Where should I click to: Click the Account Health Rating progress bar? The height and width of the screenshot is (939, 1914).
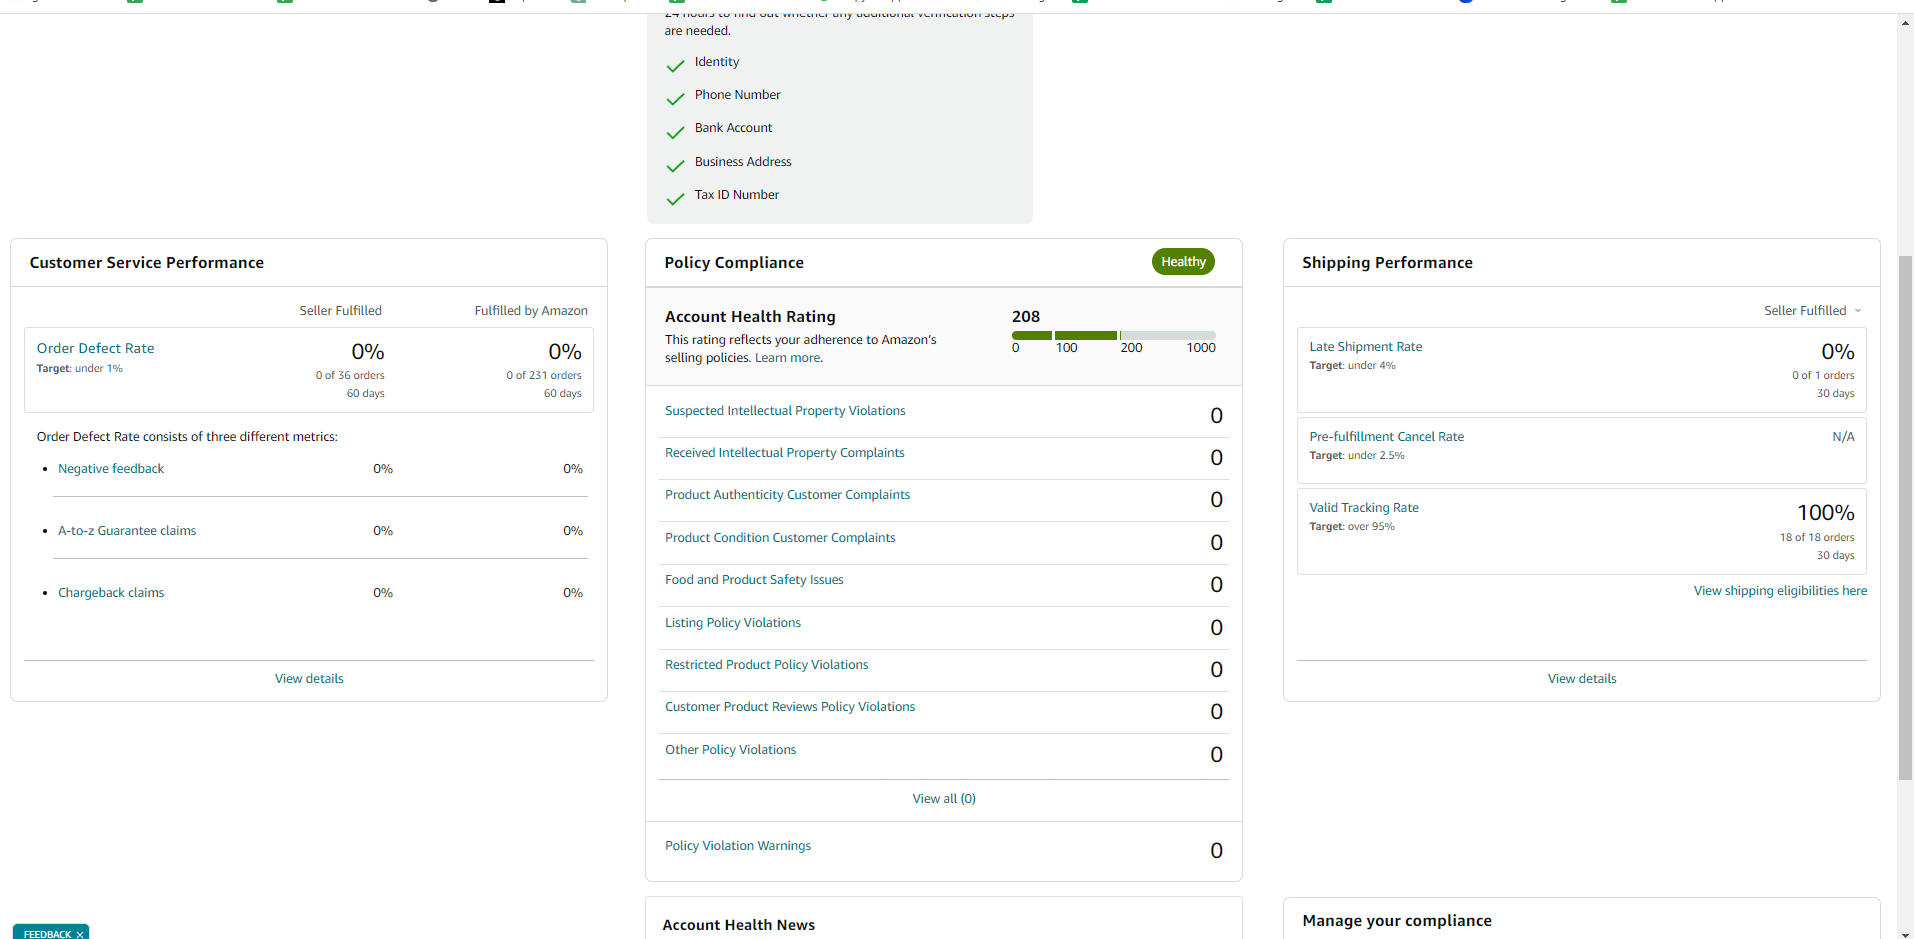pos(1114,335)
